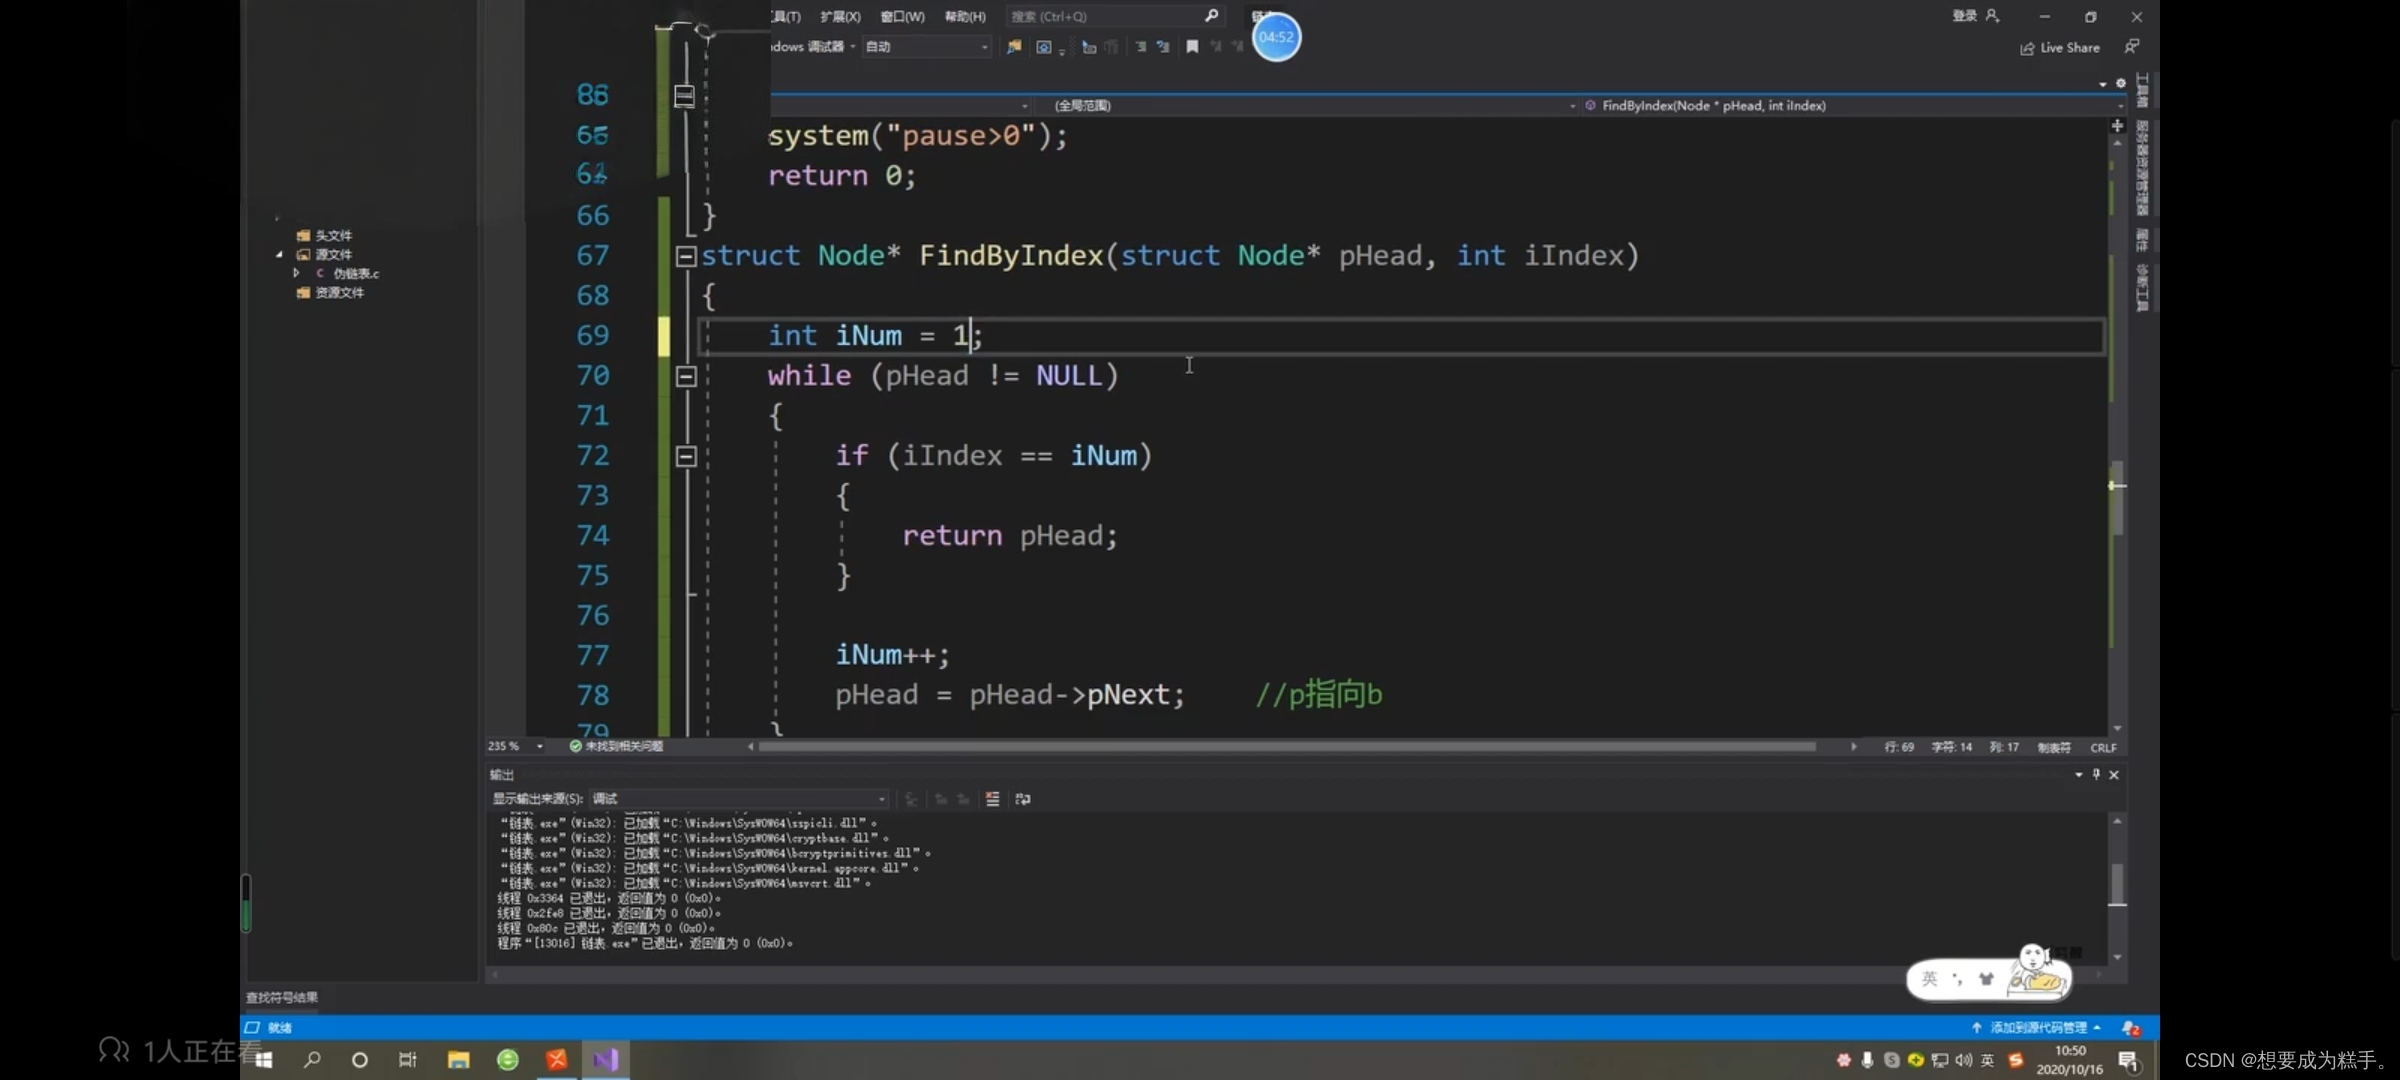This screenshot has height=1080, width=2400.
Task: Select the 头文件 folder in Solution Explorer
Action: click(x=325, y=236)
